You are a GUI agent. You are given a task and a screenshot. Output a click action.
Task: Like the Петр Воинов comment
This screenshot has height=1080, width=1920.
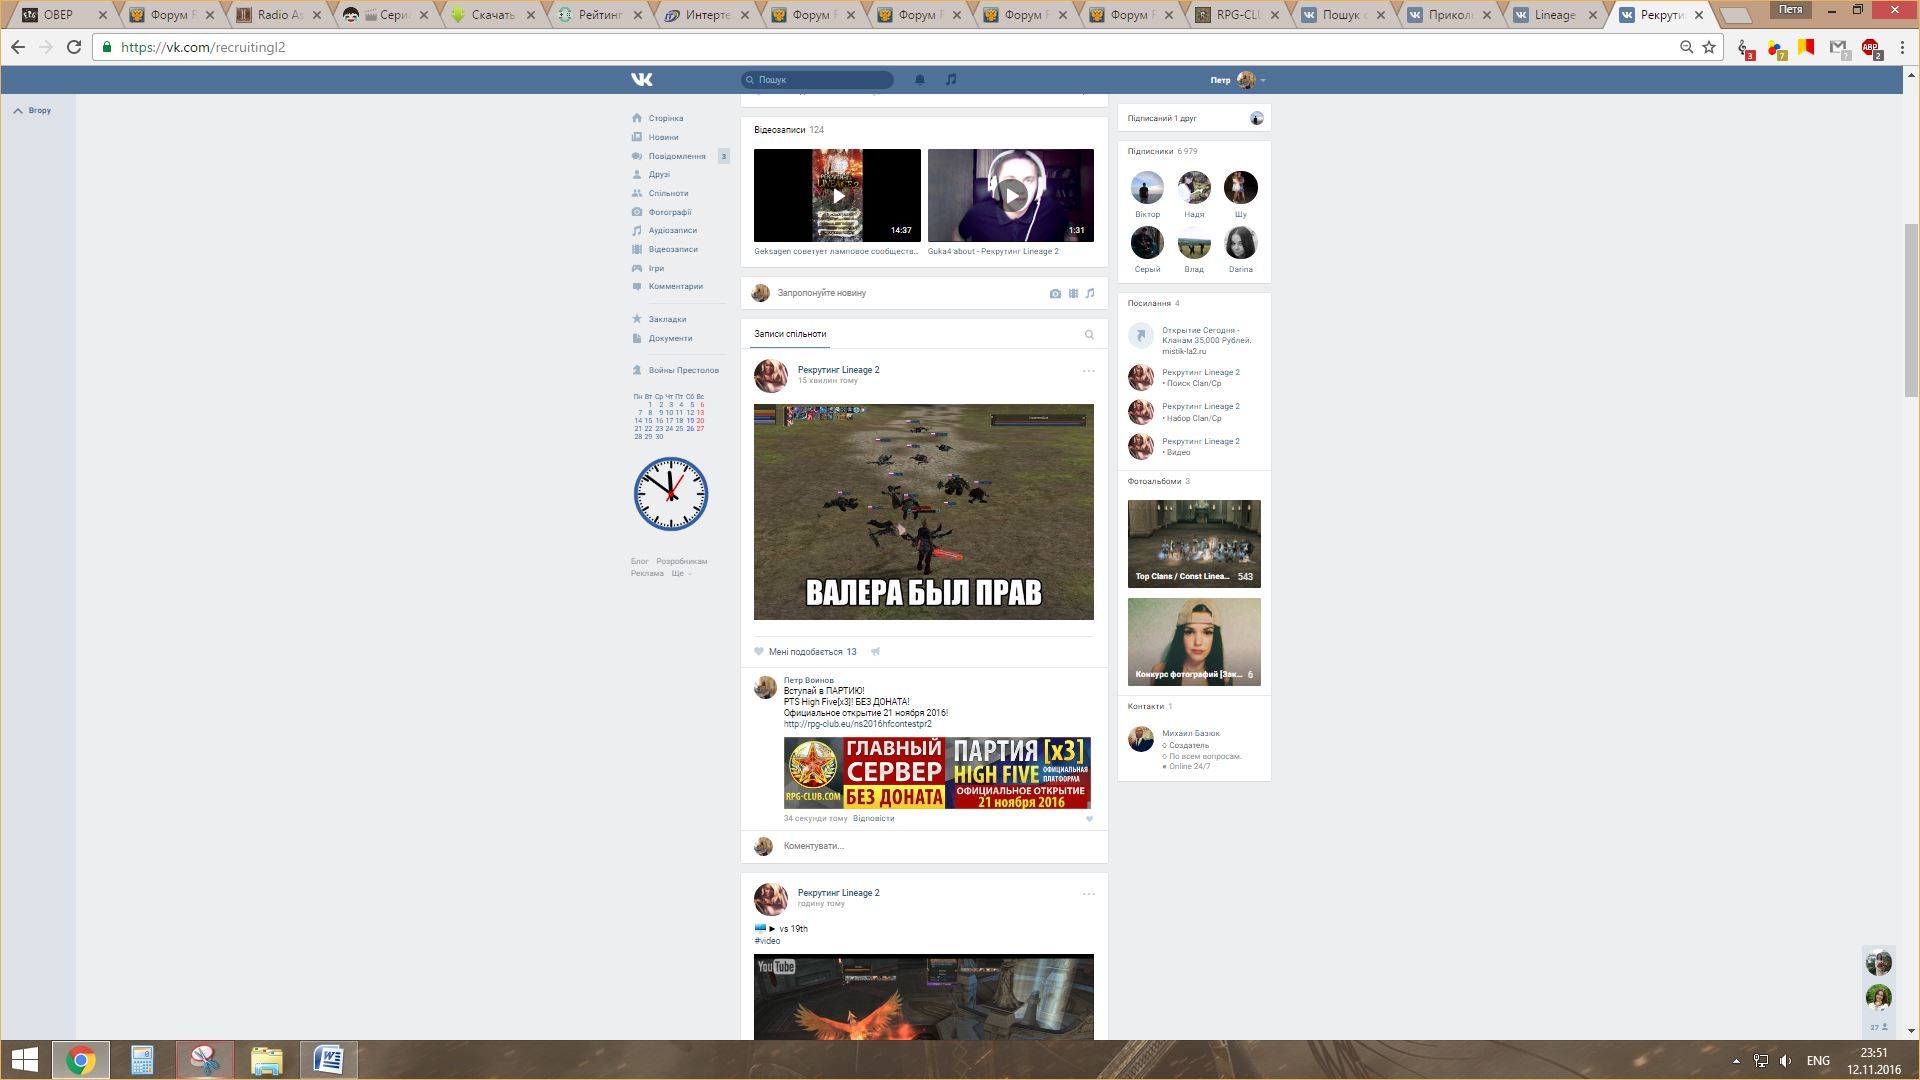1089,819
